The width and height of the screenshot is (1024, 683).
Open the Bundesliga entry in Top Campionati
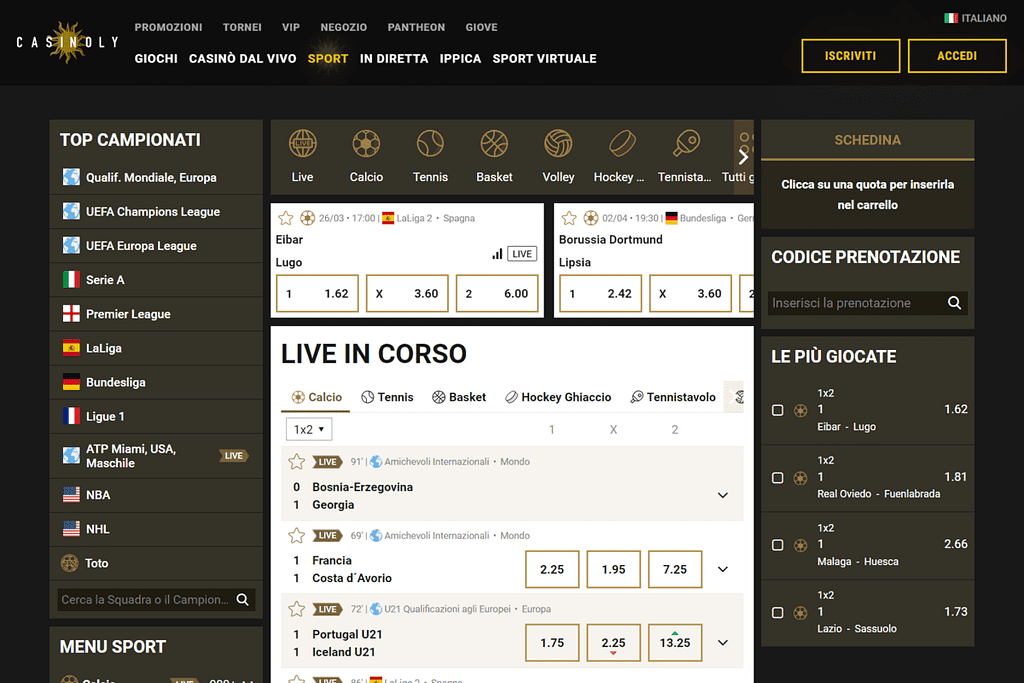click(x=156, y=383)
